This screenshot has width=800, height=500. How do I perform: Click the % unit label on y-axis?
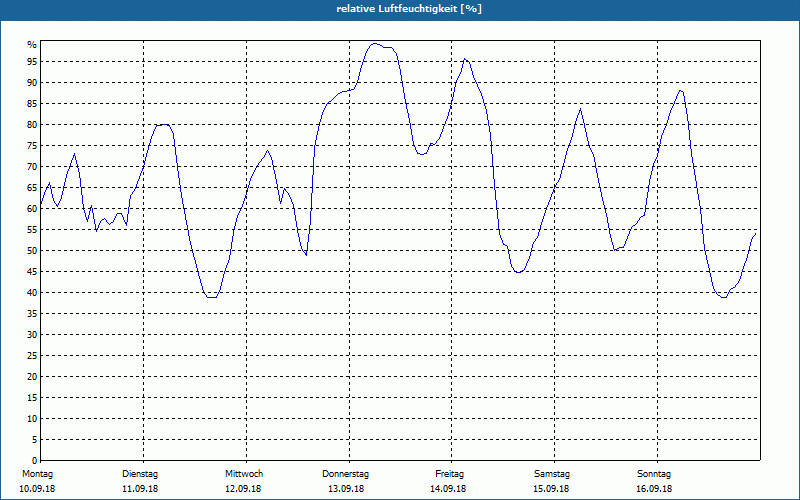coord(32,45)
